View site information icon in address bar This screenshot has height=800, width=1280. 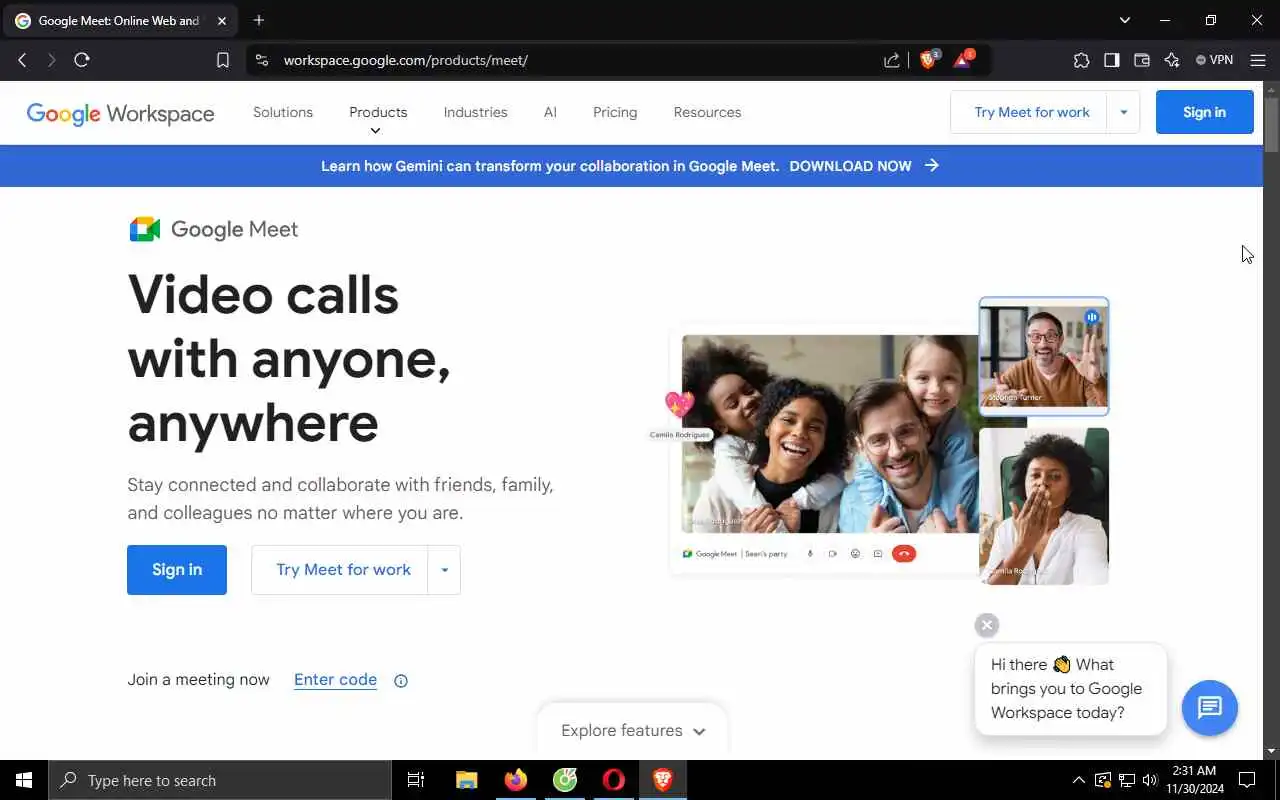(262, 60)
